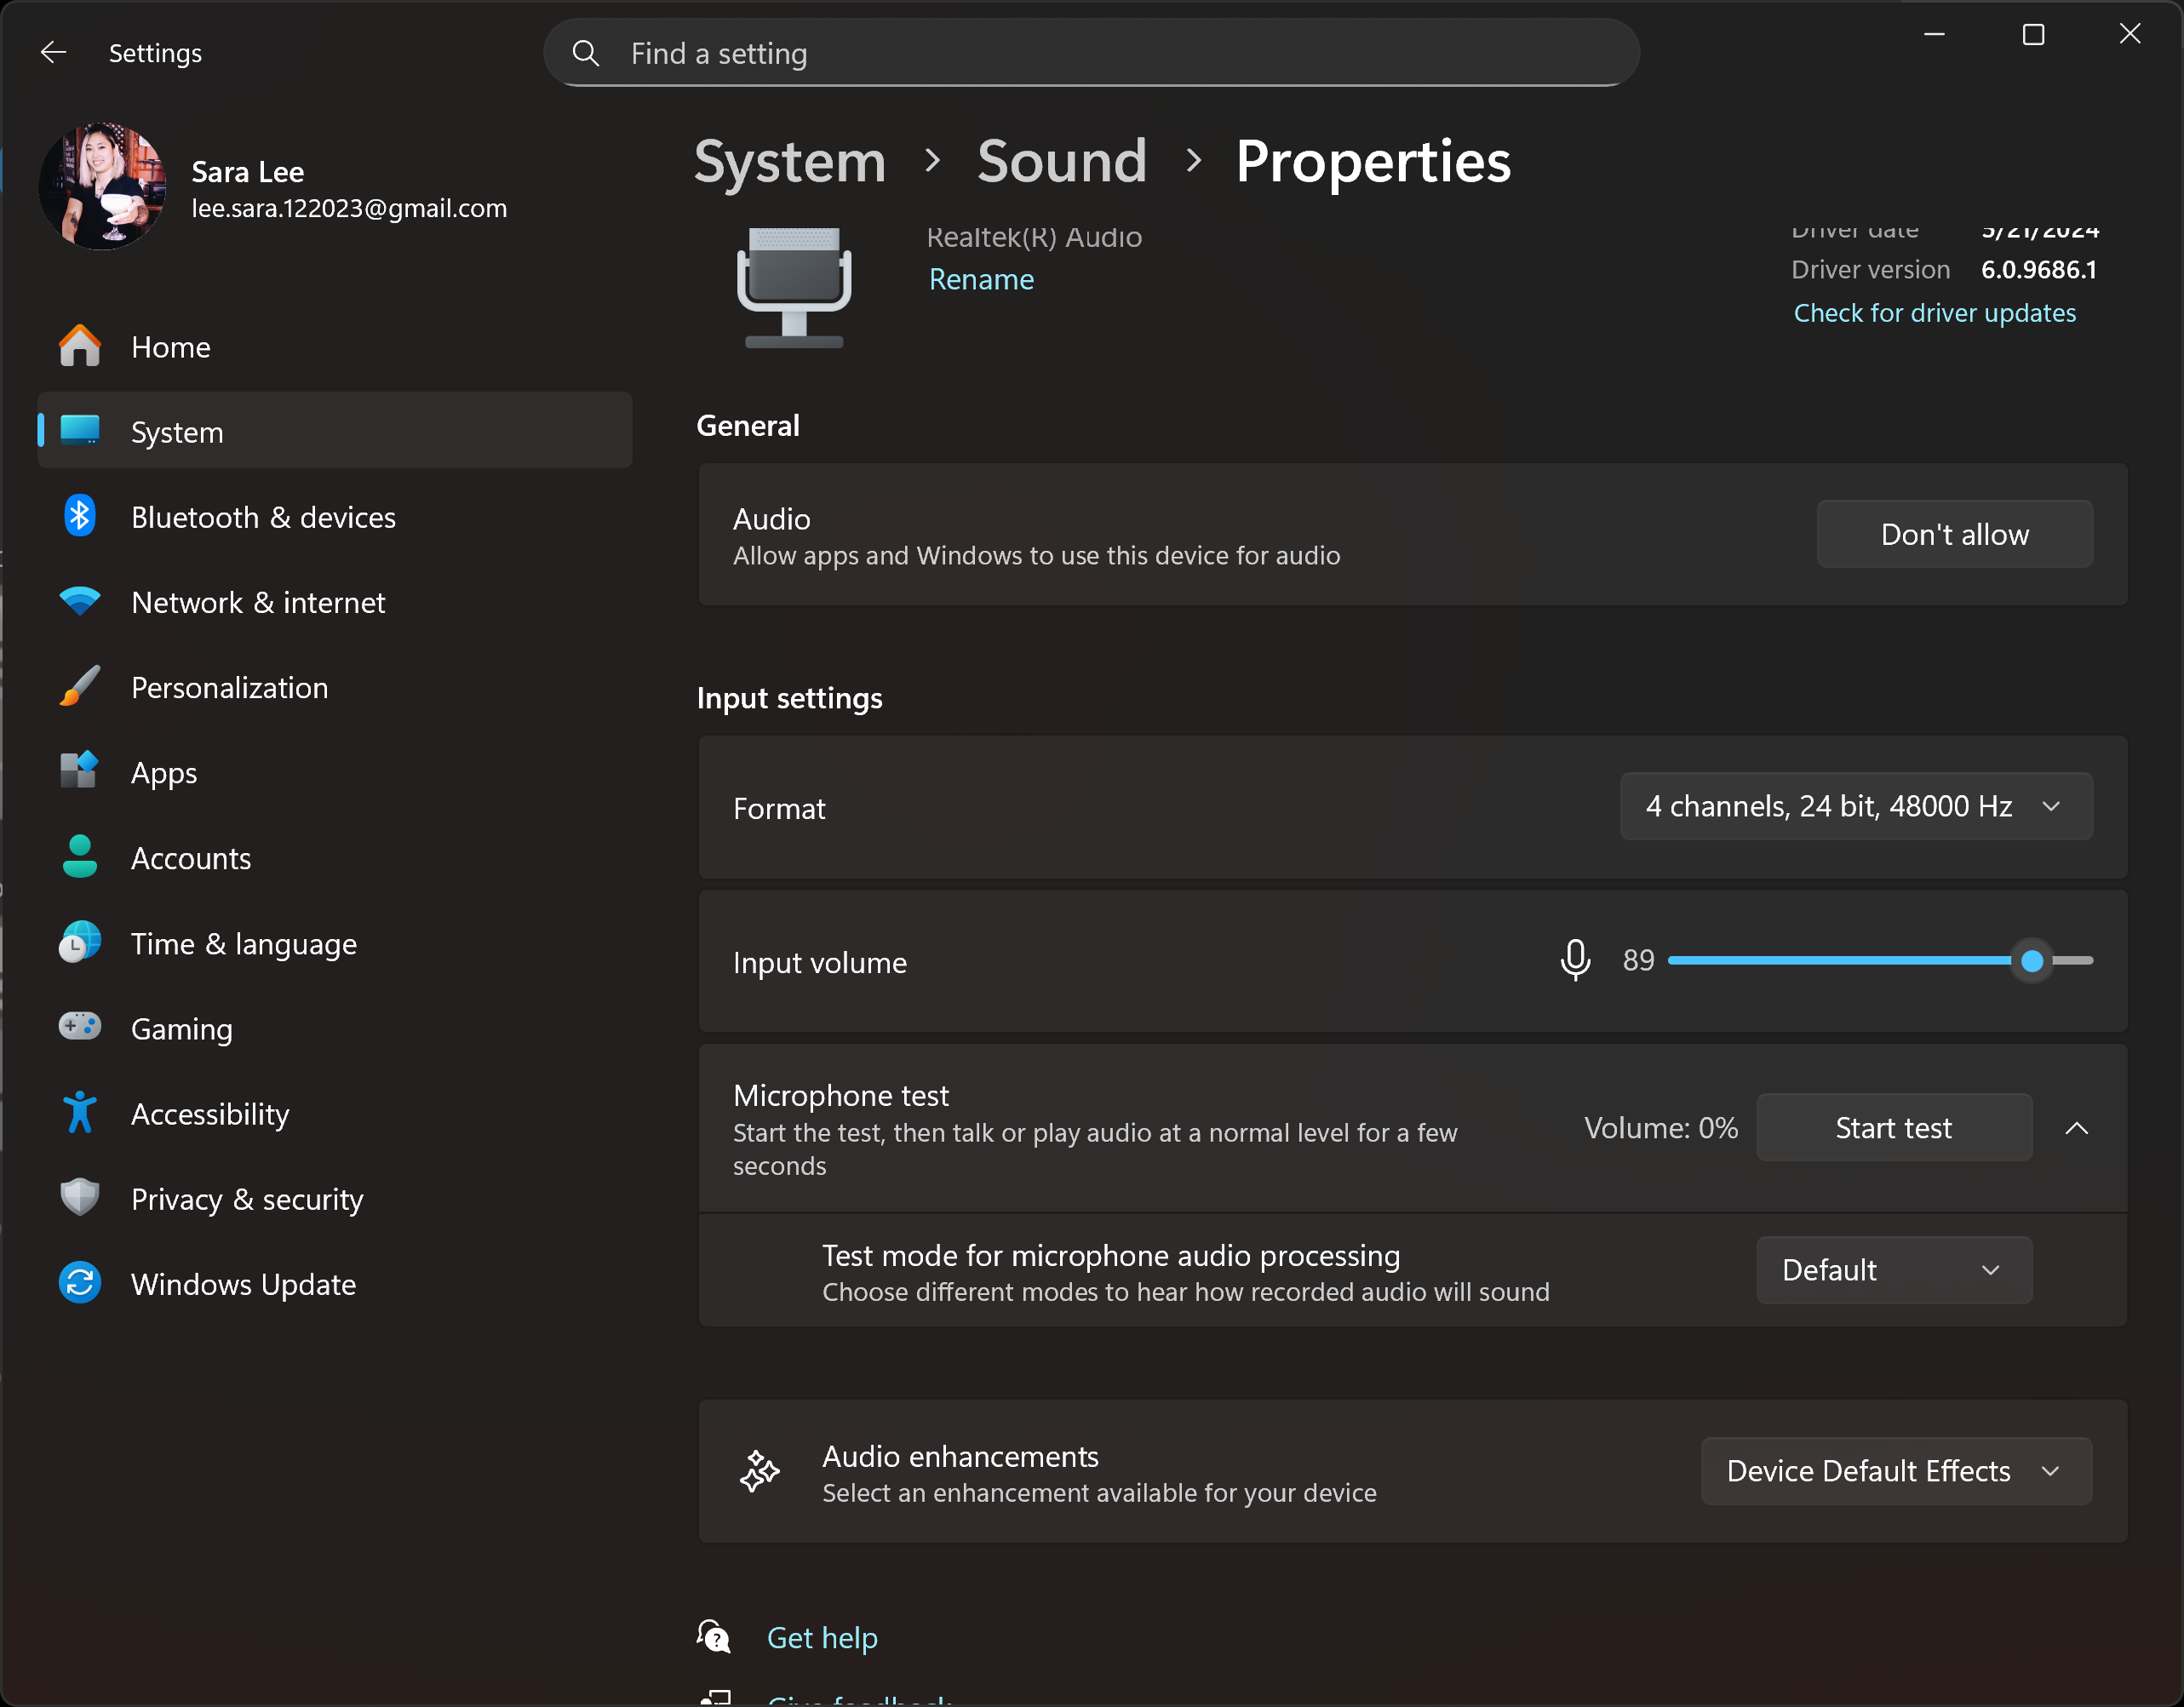Open the Format channels dropdown
This screenshot has height=1707, width=2184.
click(1855, 806)
